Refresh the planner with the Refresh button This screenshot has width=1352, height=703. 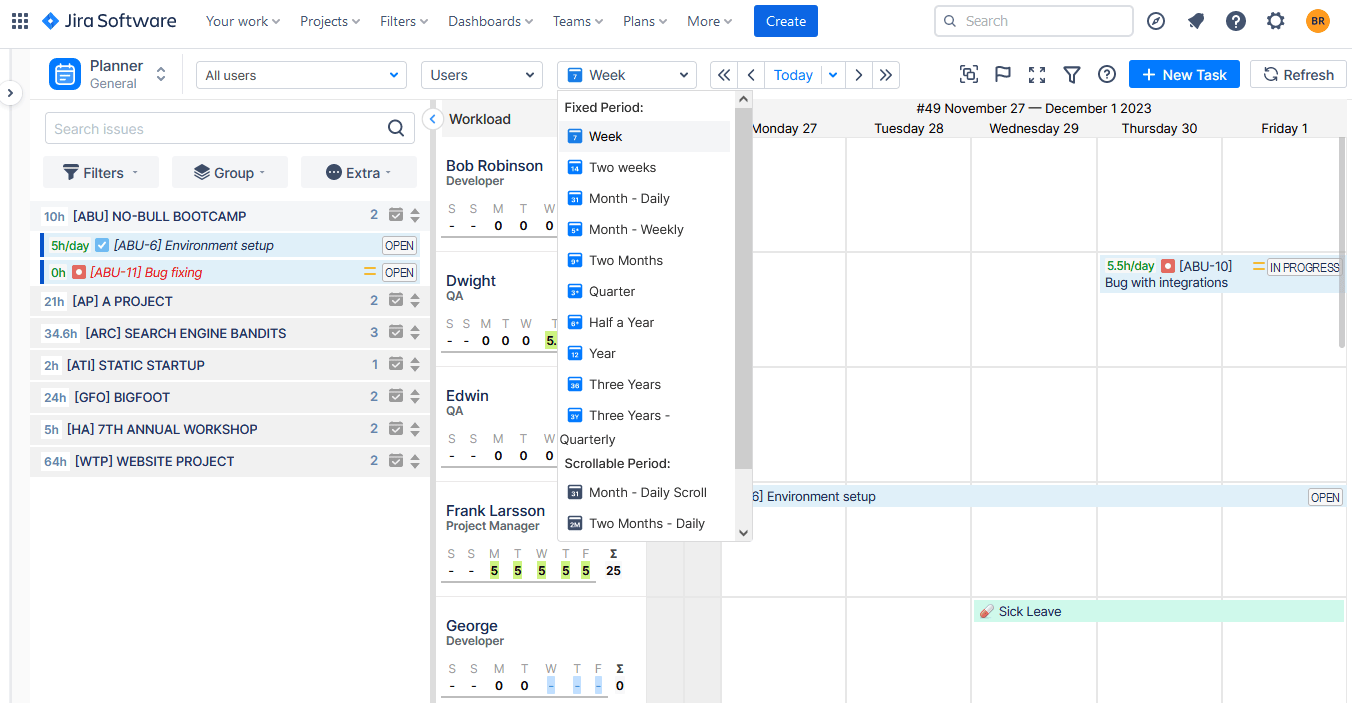tap(1298, 73)
